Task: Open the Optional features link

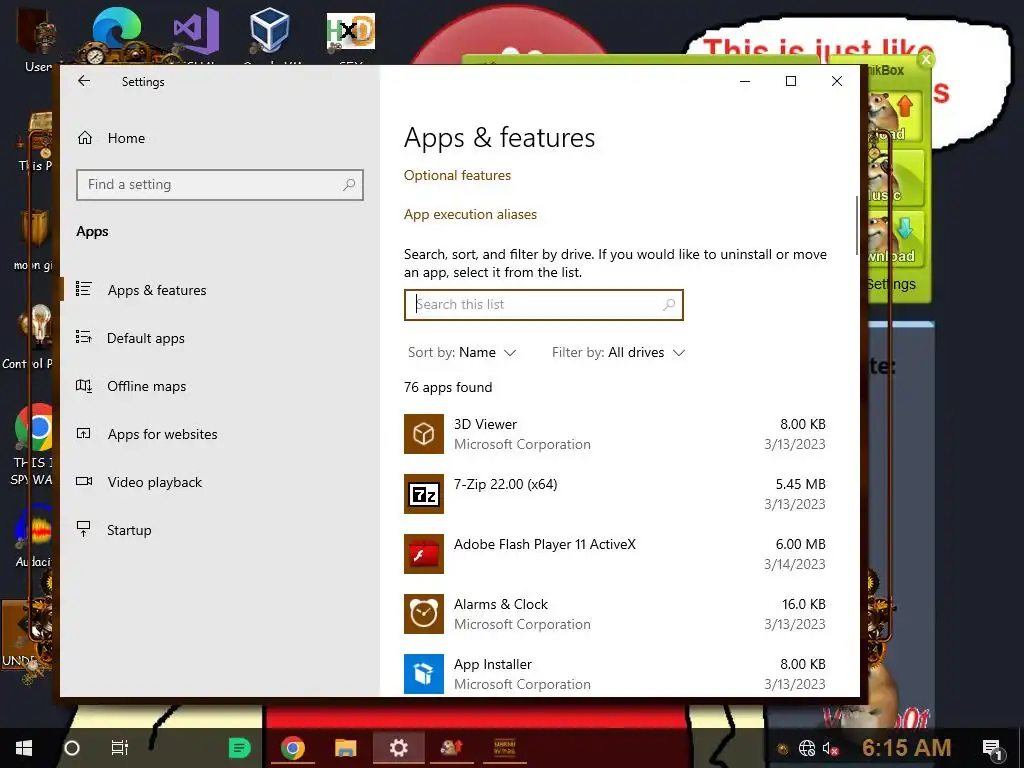Action: pyautogui.click(x=457, y=176)
